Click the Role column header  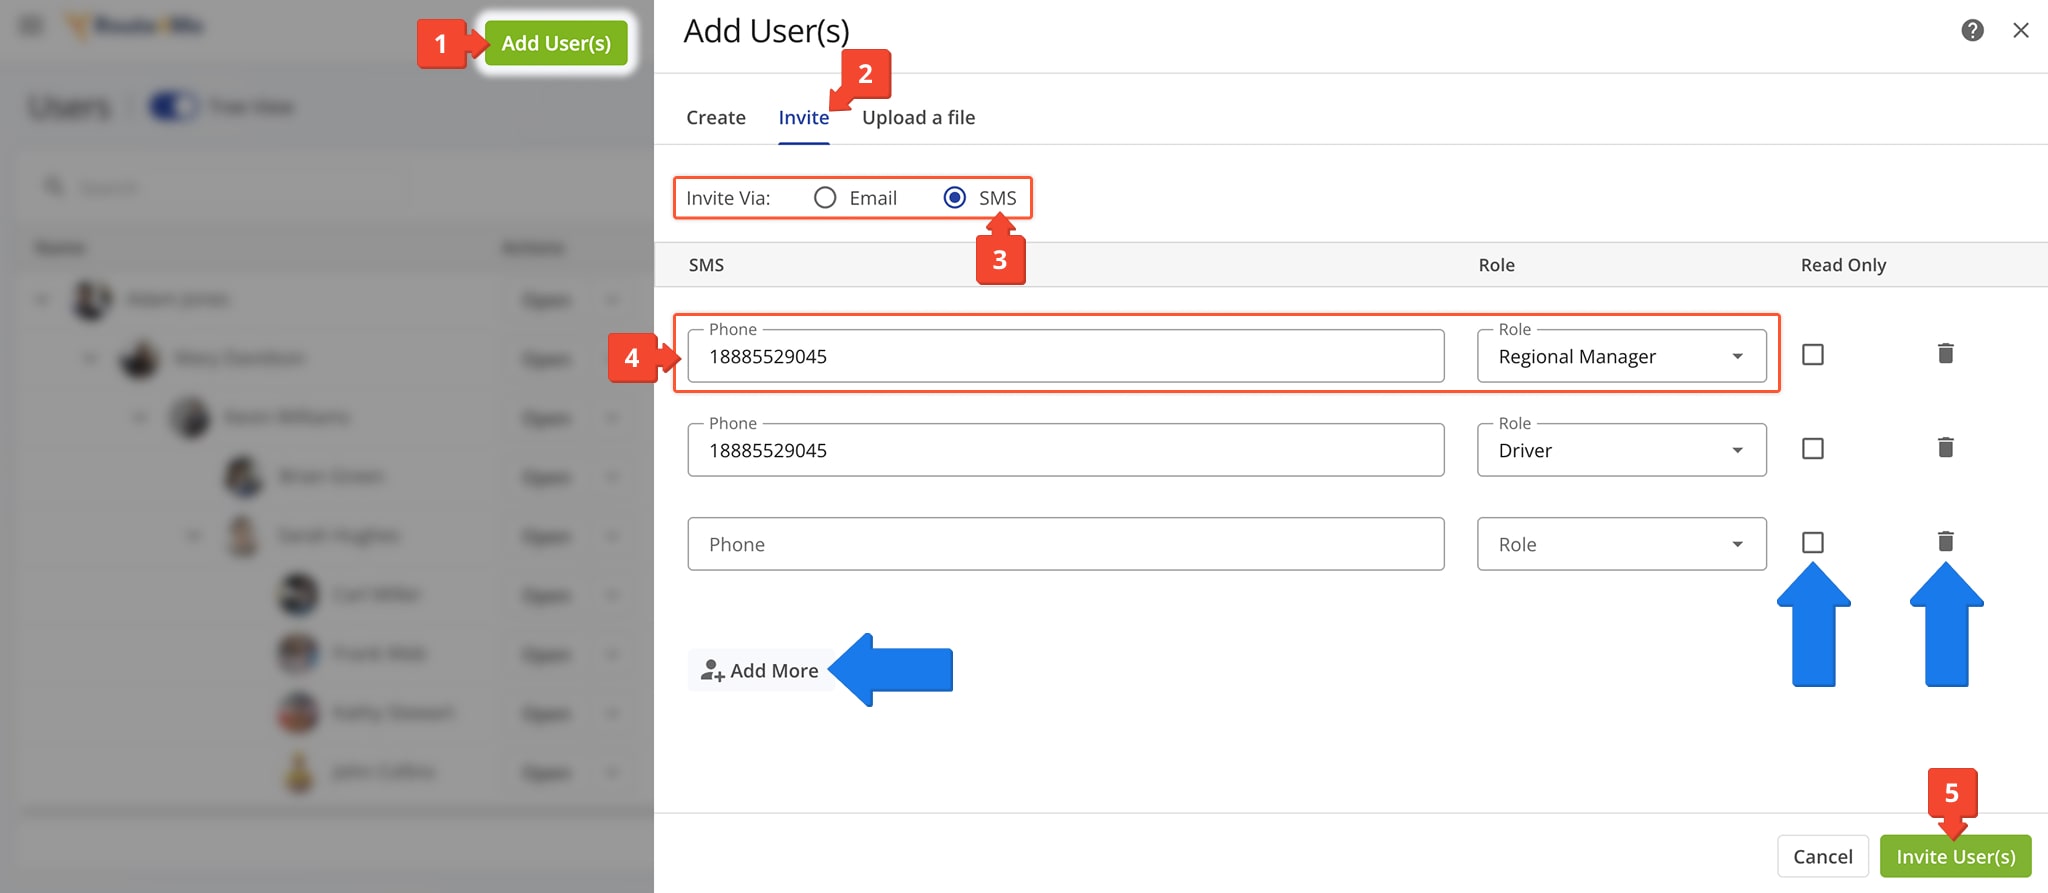pyautogui.click(x=1496, y=265)
